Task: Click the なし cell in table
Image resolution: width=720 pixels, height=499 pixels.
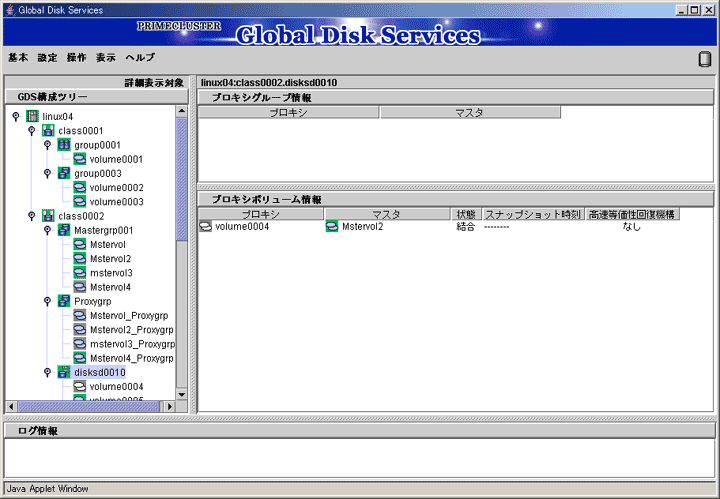Action: point(631,227)
